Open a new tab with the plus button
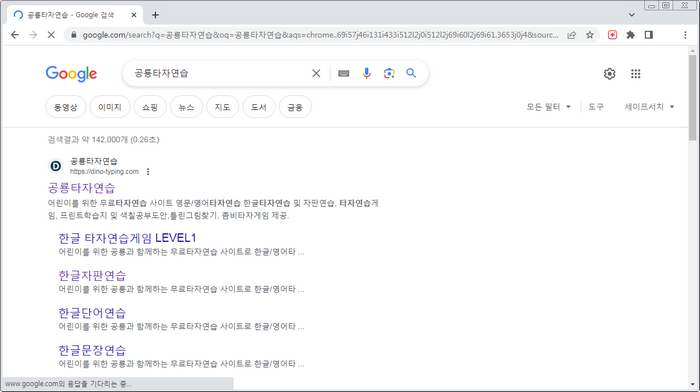This screenshot has height=392, width=700. click(x=155, y=15)
